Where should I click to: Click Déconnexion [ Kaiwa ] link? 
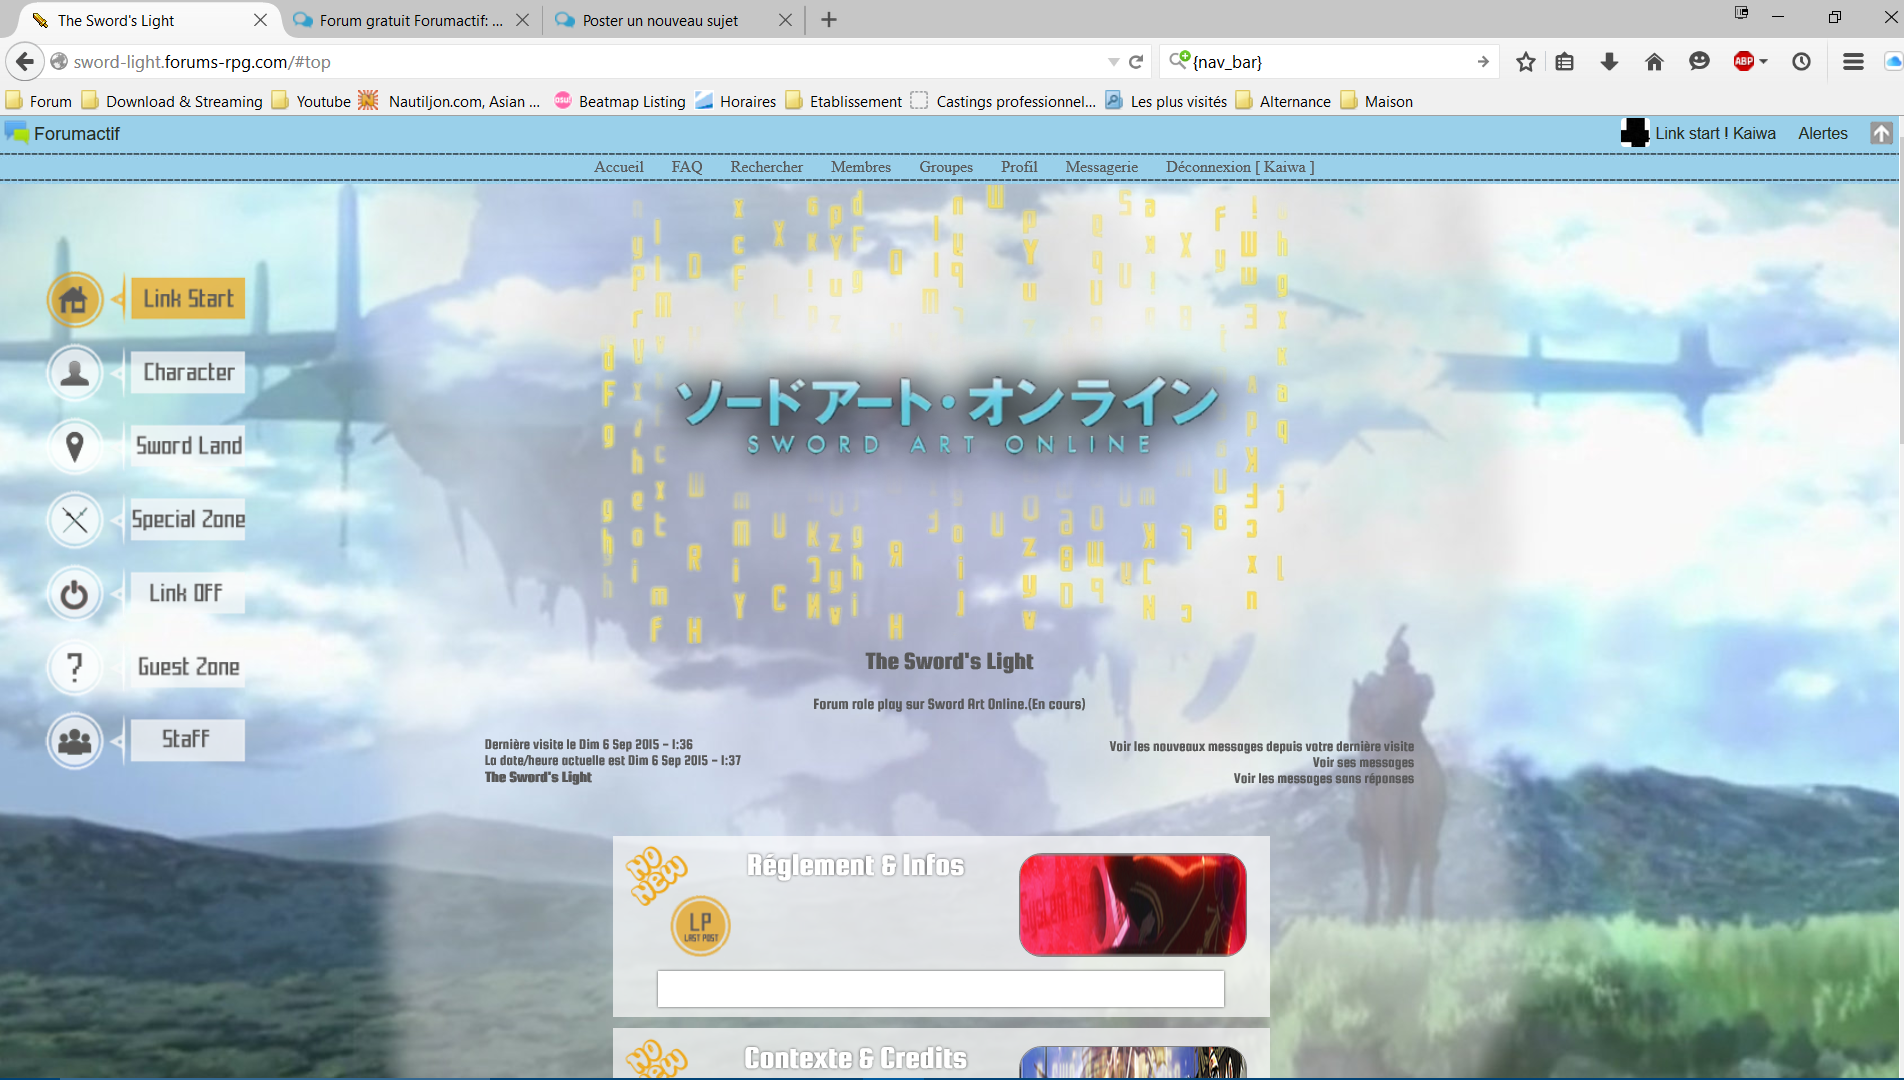coord(1239,167)
